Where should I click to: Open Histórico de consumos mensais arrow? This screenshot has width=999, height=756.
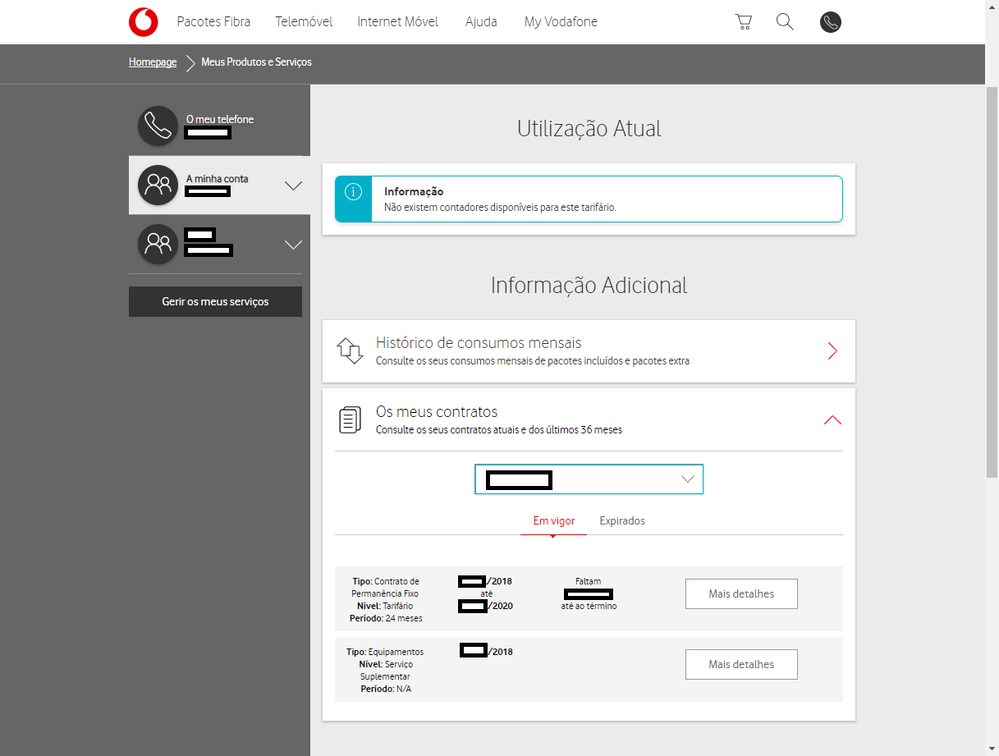point(832,351)
